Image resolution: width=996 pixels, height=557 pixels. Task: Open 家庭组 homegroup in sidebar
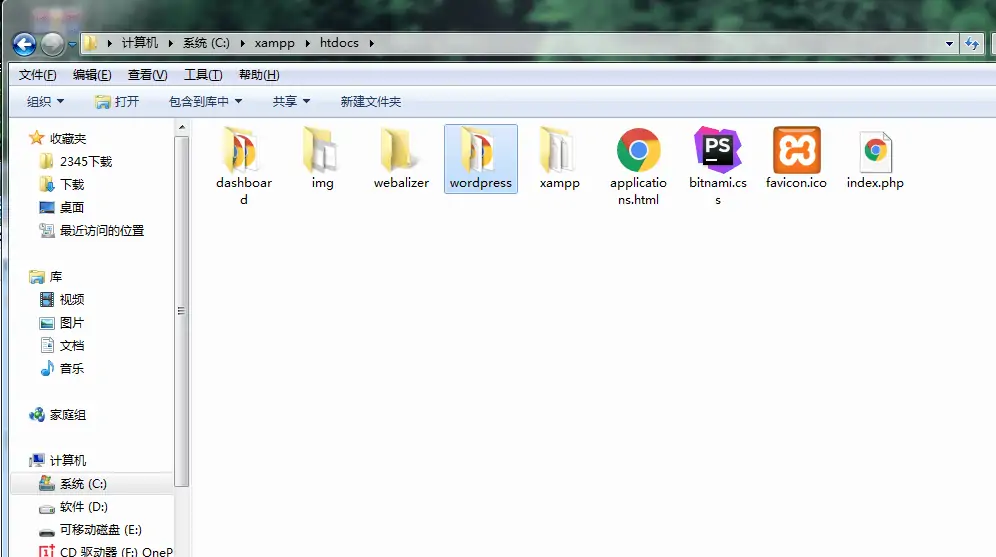click(57, 415)
